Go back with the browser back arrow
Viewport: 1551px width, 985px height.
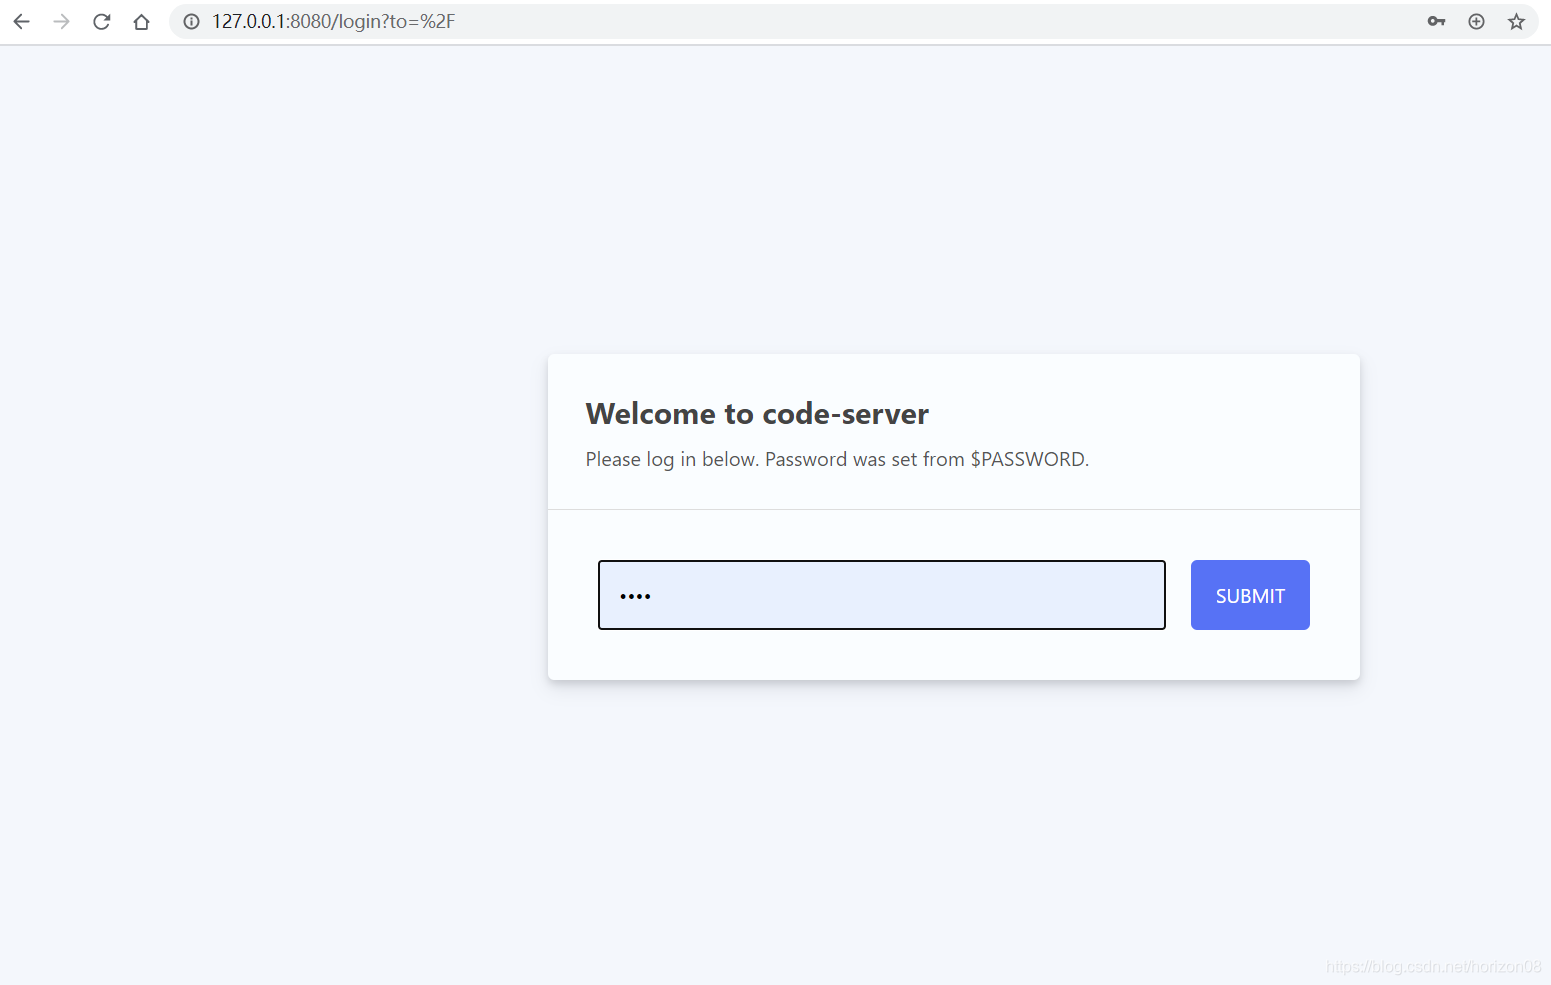[22, 22]
